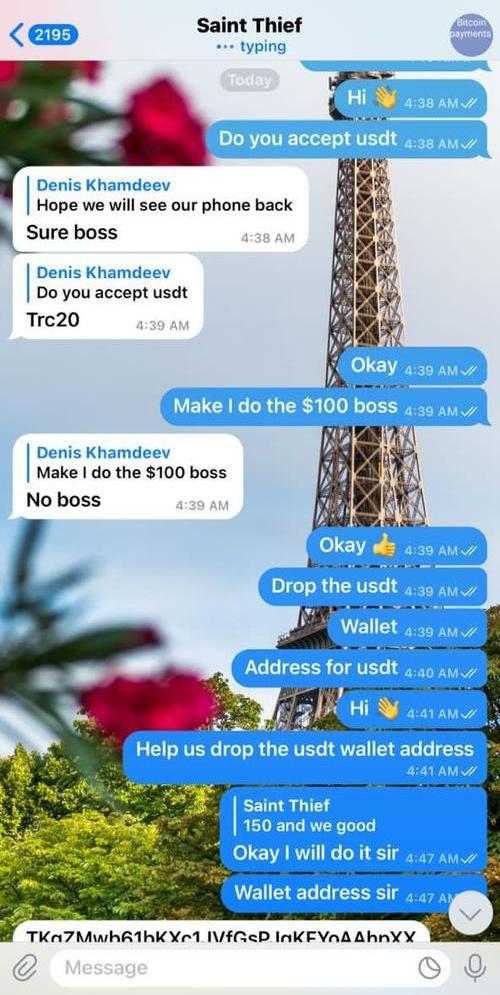Tap the 'Address for usdt' sent bubble
This screenshot has height=995, width=500.
pyautogui.click(x=360, y=669)
